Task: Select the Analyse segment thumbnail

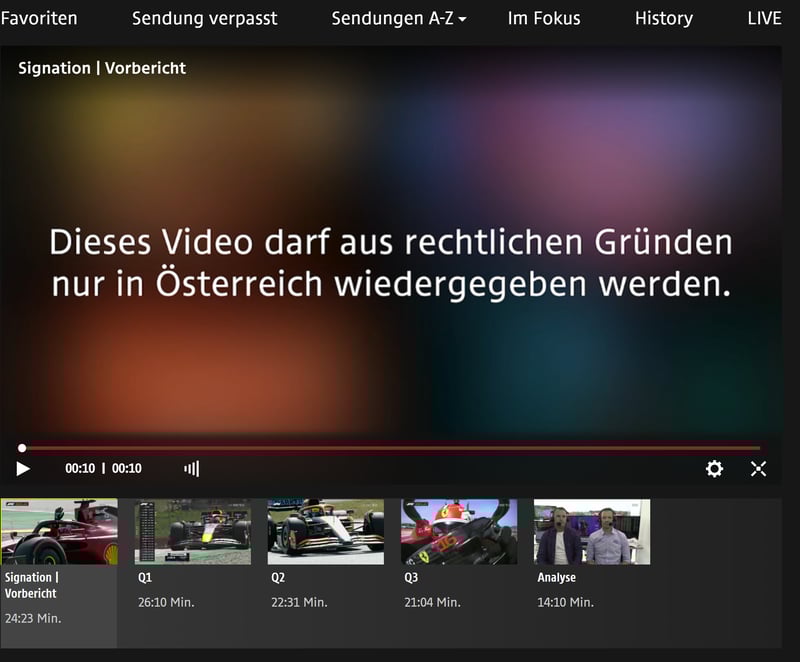Action: 592,531
